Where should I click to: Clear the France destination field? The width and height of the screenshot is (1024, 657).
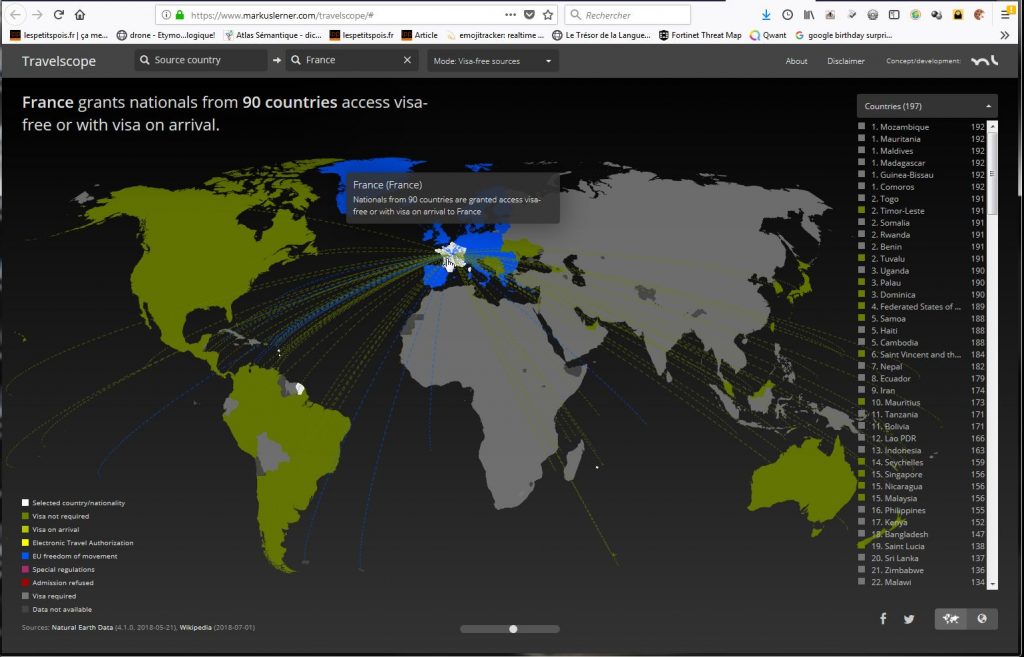click(x=407, y=61)
